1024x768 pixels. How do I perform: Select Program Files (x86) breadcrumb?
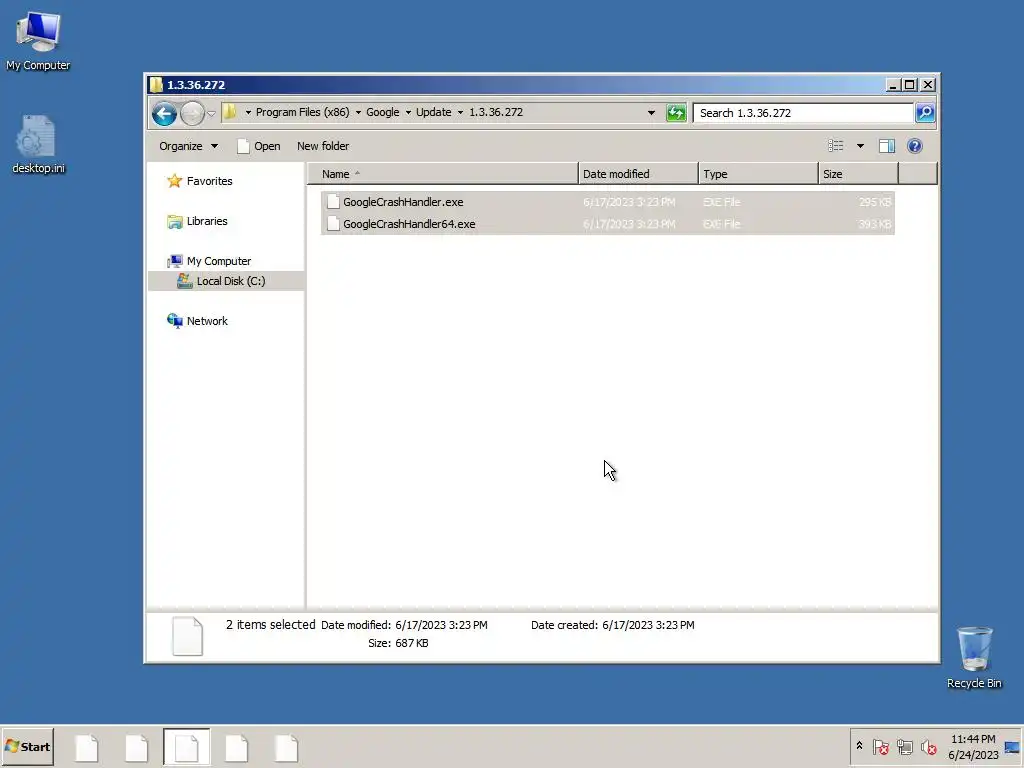click(x=302, y=112)
